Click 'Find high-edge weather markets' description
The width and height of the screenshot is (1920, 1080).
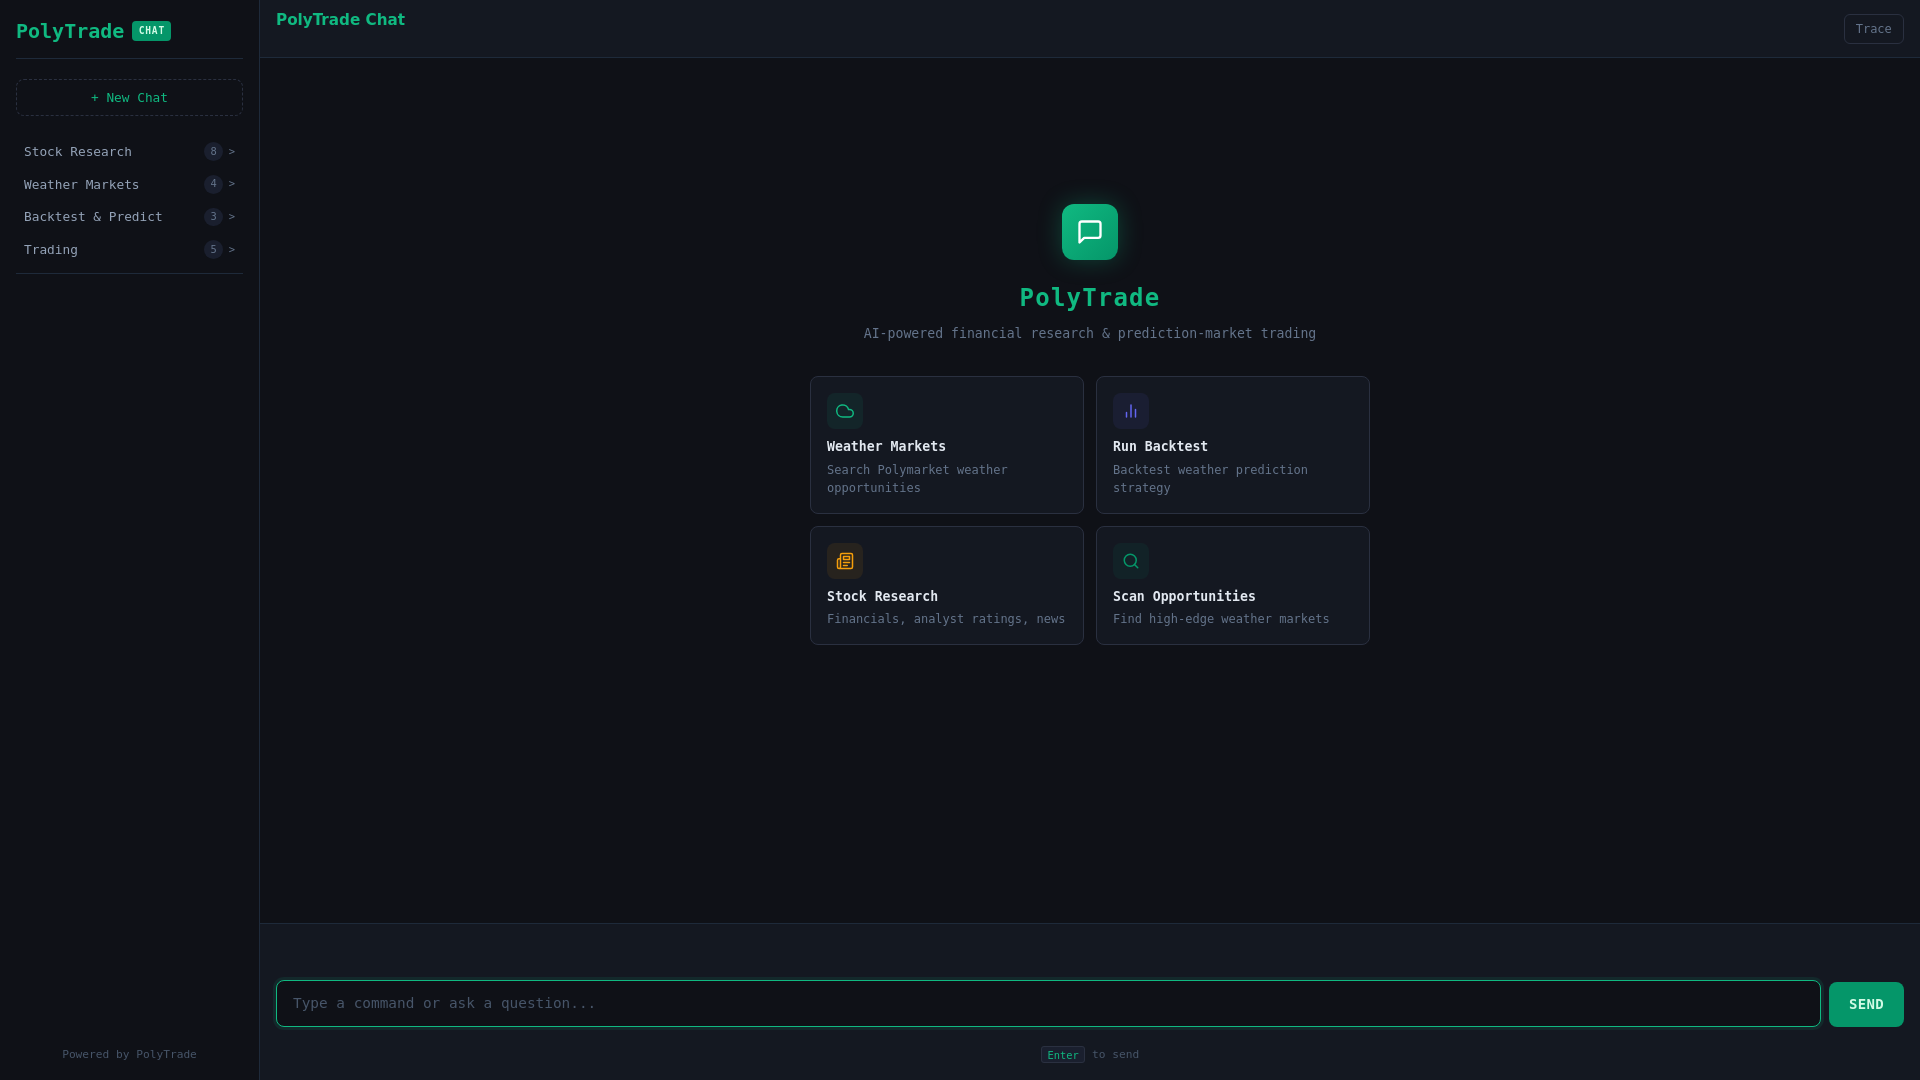(x=1221, y=619)
